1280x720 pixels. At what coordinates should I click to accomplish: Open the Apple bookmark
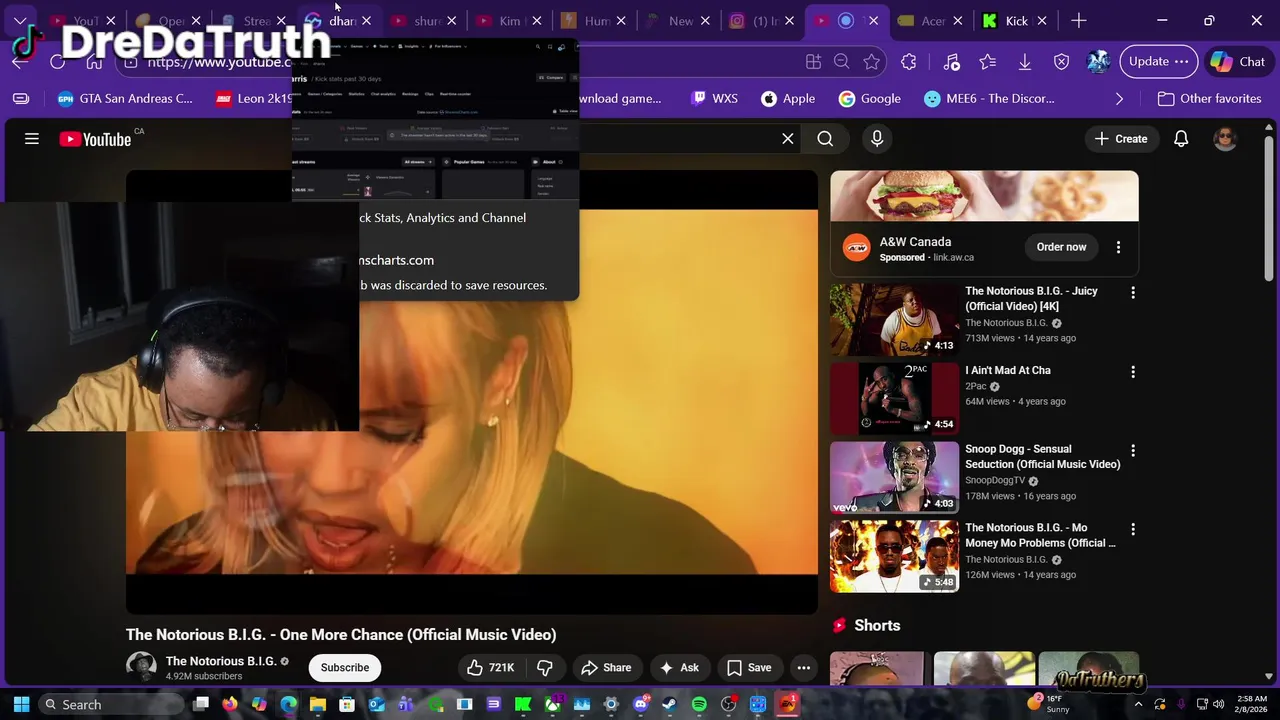[788, 98]
